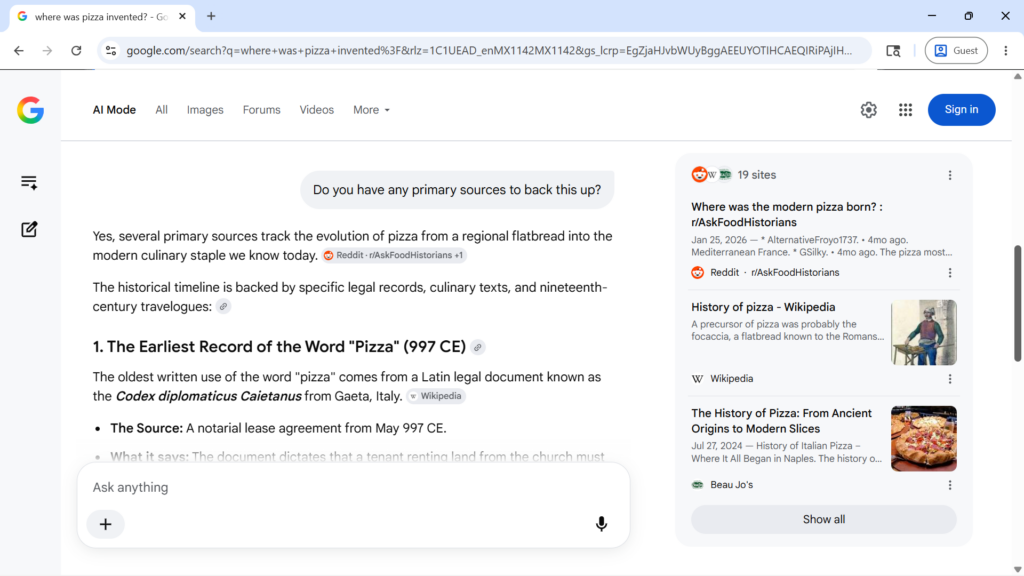Click the Wikipedia source label under result
The width and height of the screenshot is (1024, 576).
(x=731, y=379)
